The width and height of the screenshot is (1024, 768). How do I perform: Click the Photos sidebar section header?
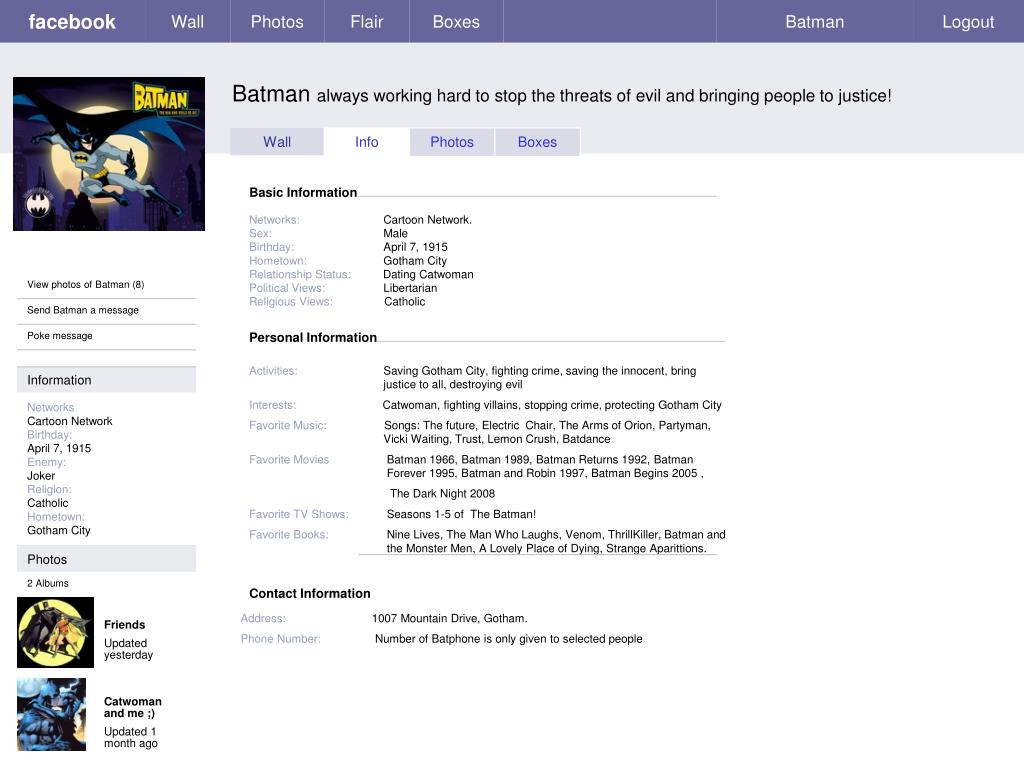point(106,559)
